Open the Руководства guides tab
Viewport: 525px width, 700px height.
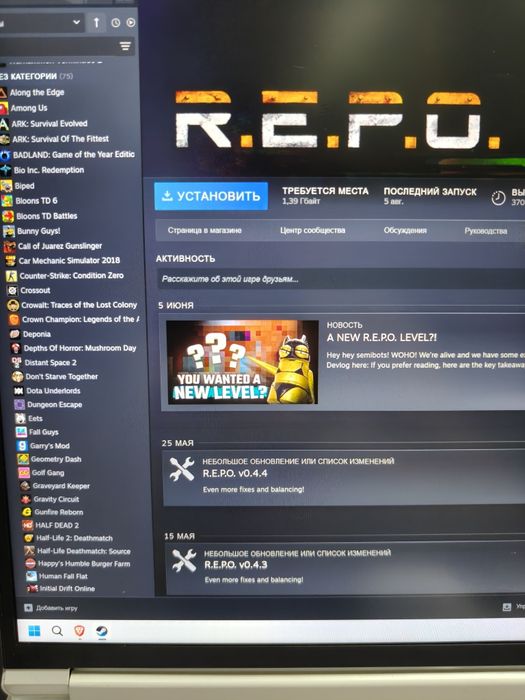(486, 231)
